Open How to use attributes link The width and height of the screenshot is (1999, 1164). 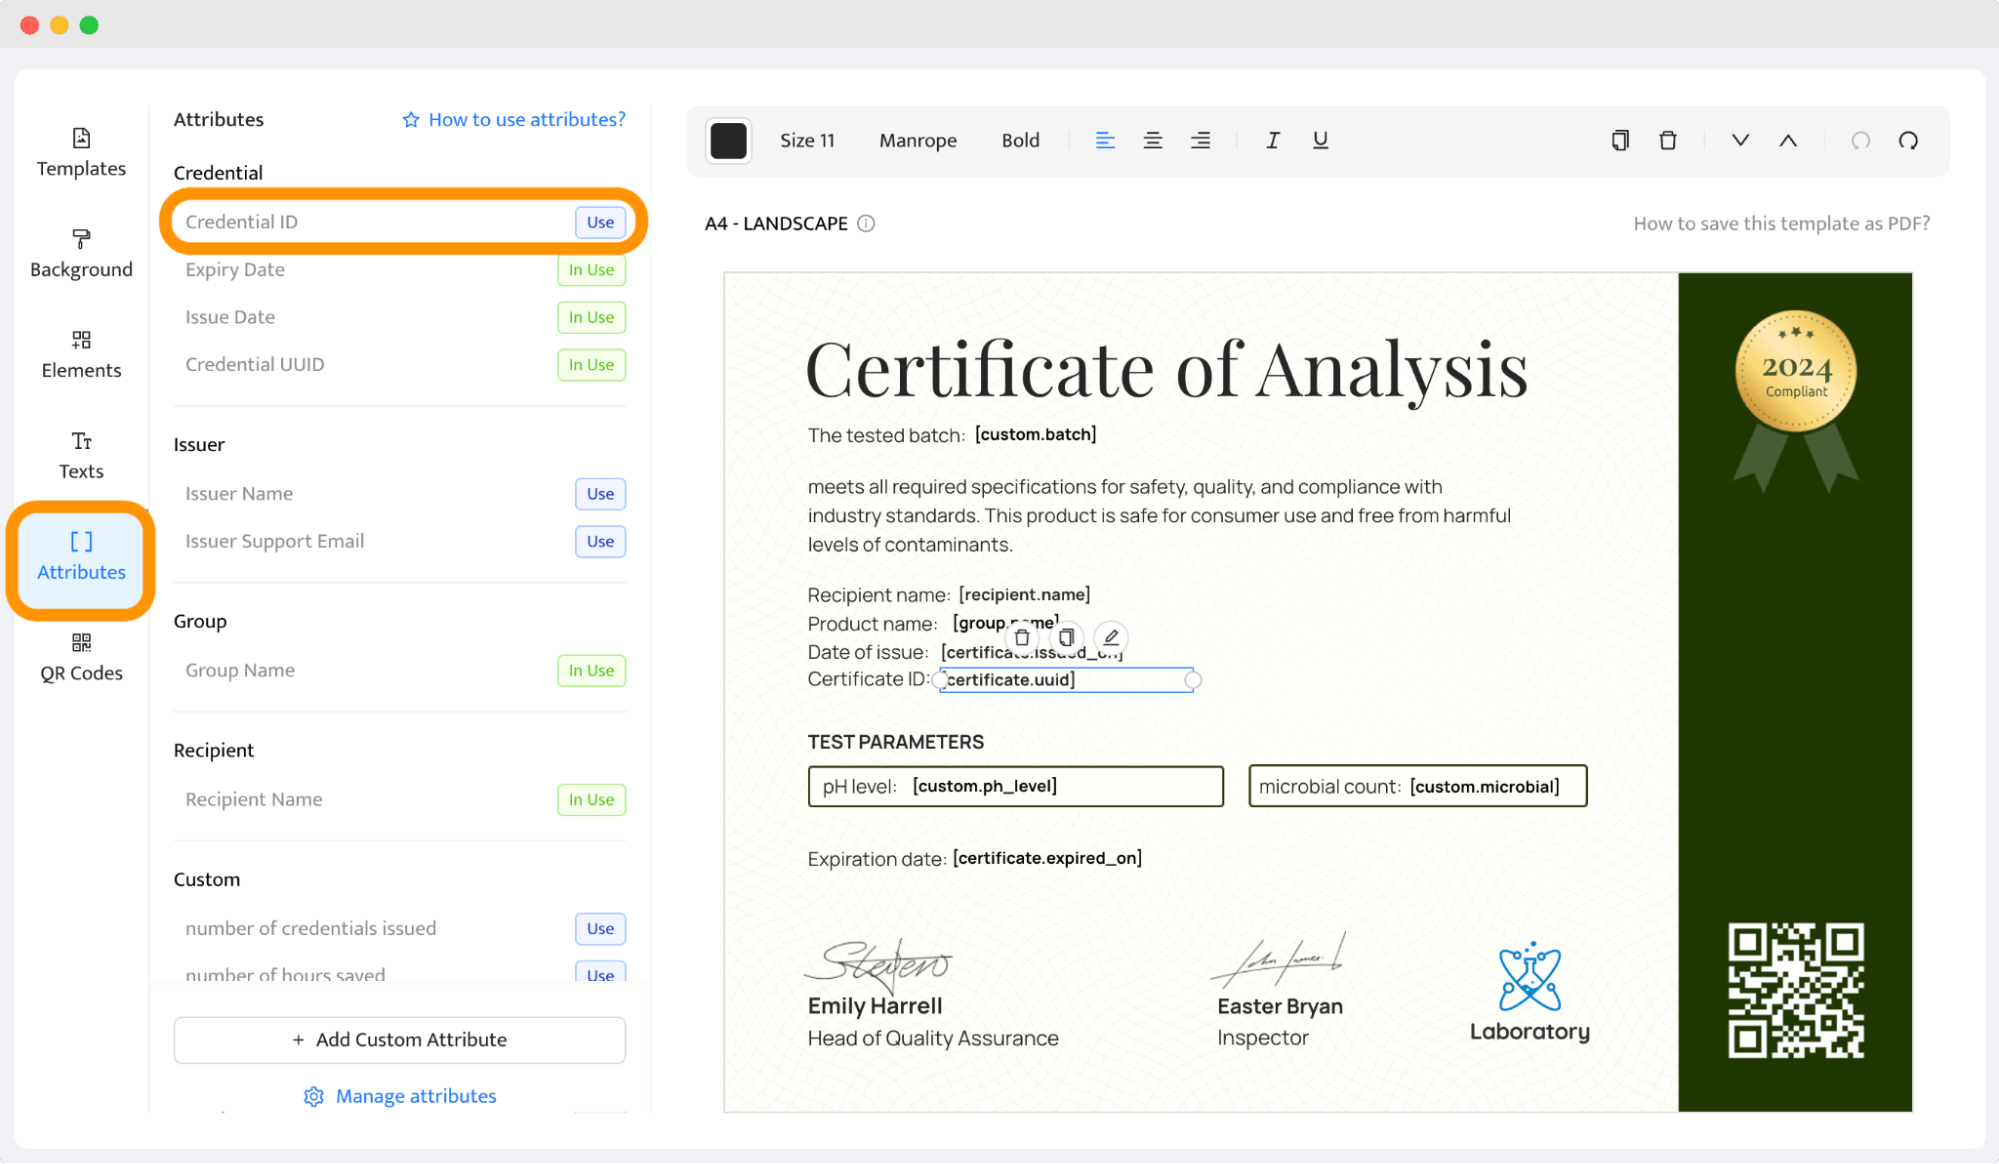(x=514, y=120)
